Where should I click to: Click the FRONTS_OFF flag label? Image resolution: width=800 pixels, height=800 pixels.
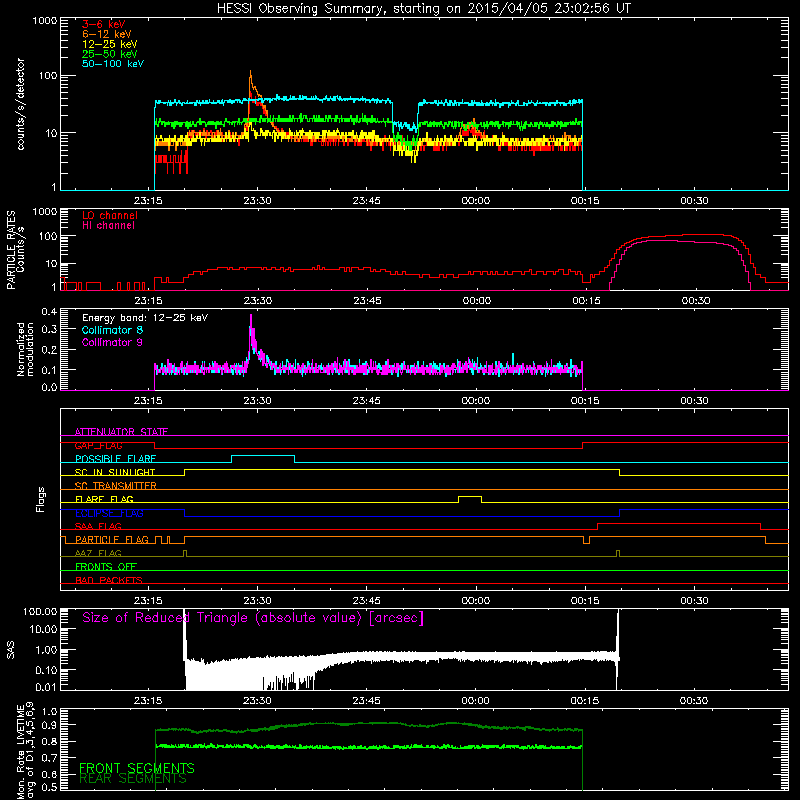pyautogui.click(x=106, y=567)
